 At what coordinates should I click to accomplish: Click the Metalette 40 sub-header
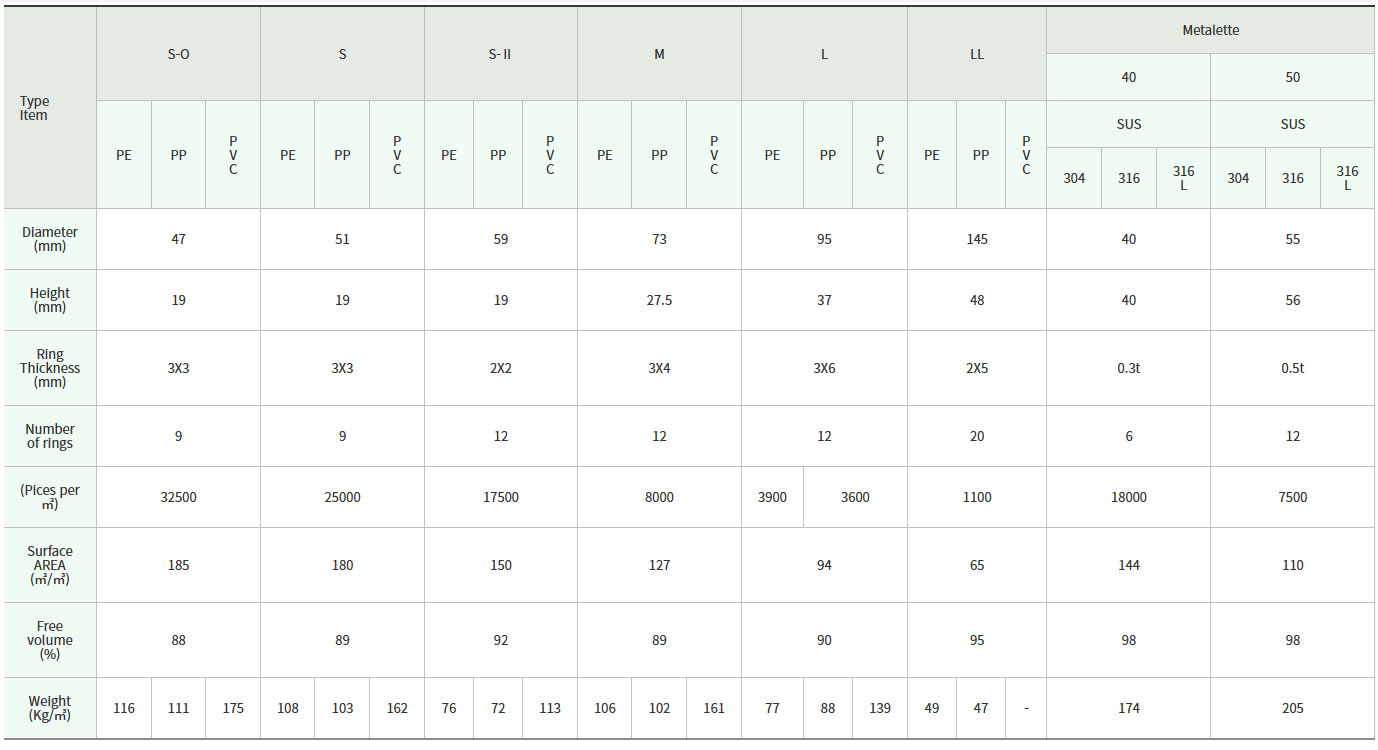[x=1128, y=77]
